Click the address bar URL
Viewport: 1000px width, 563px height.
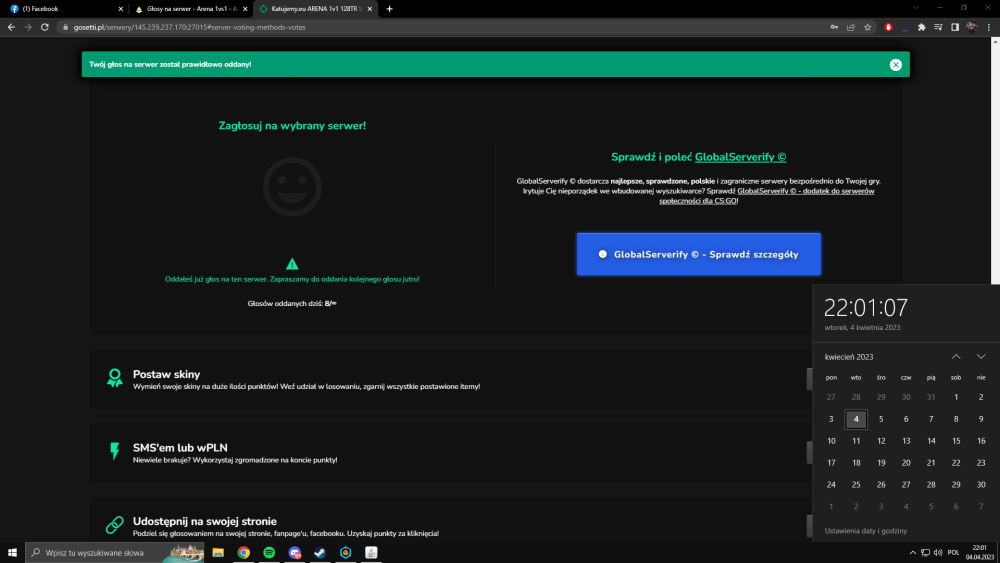[x=189, y=27]
